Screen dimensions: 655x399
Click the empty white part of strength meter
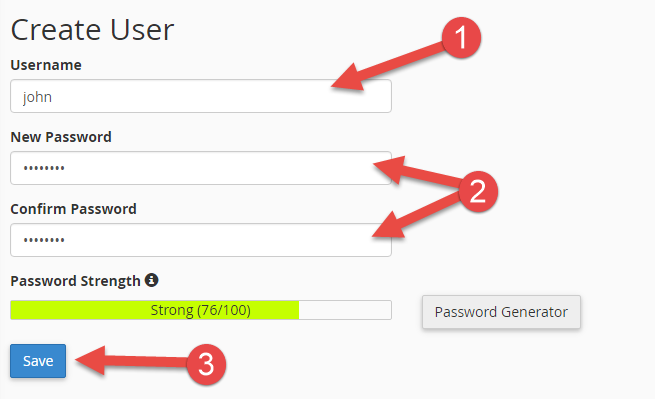pos(345,310)
